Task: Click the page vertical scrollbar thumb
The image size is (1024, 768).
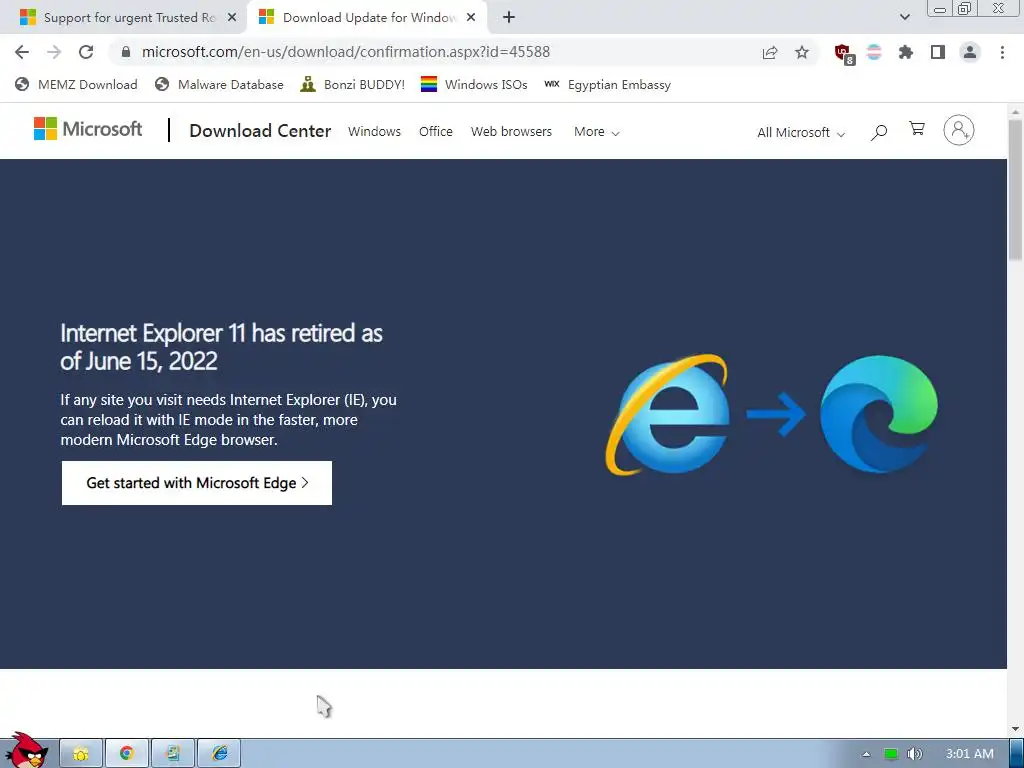Action: pyautogui.click(x=1015, y=189)
